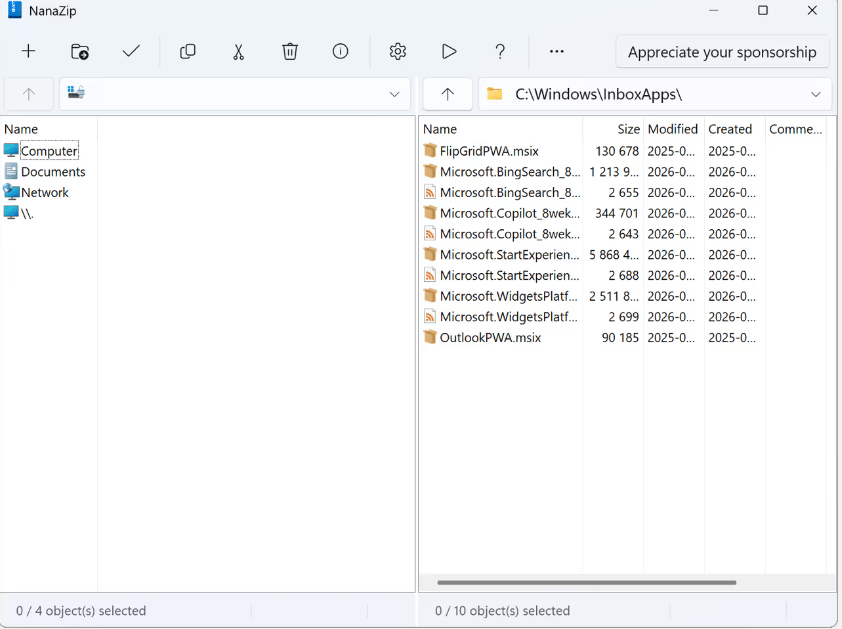Open the More menu ellipsis icon
Screen dimensions: 842x629
pyautogui.click(x=557, y=52)
